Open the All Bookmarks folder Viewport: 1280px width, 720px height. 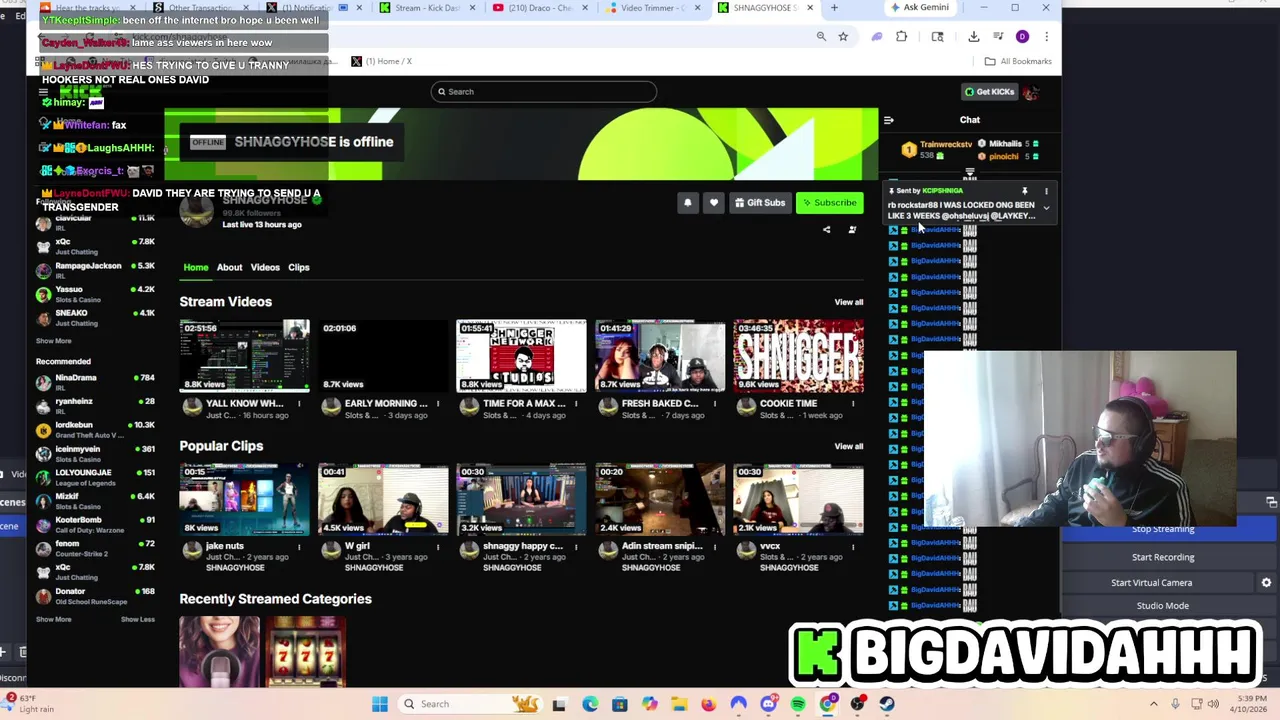coord(1018,61)
